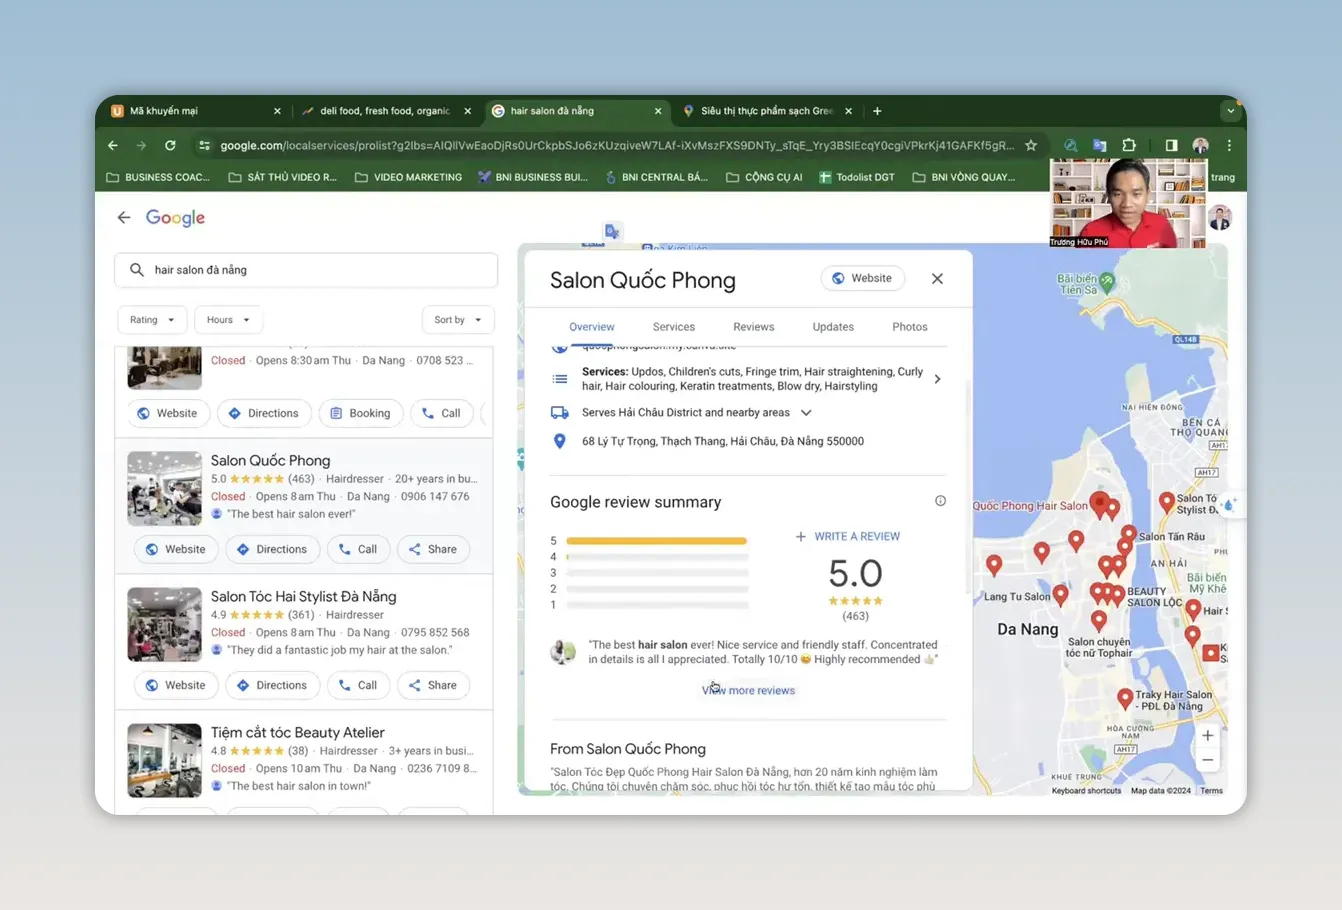Open Todolist DGT bookmark

click(x=856, y=177)
